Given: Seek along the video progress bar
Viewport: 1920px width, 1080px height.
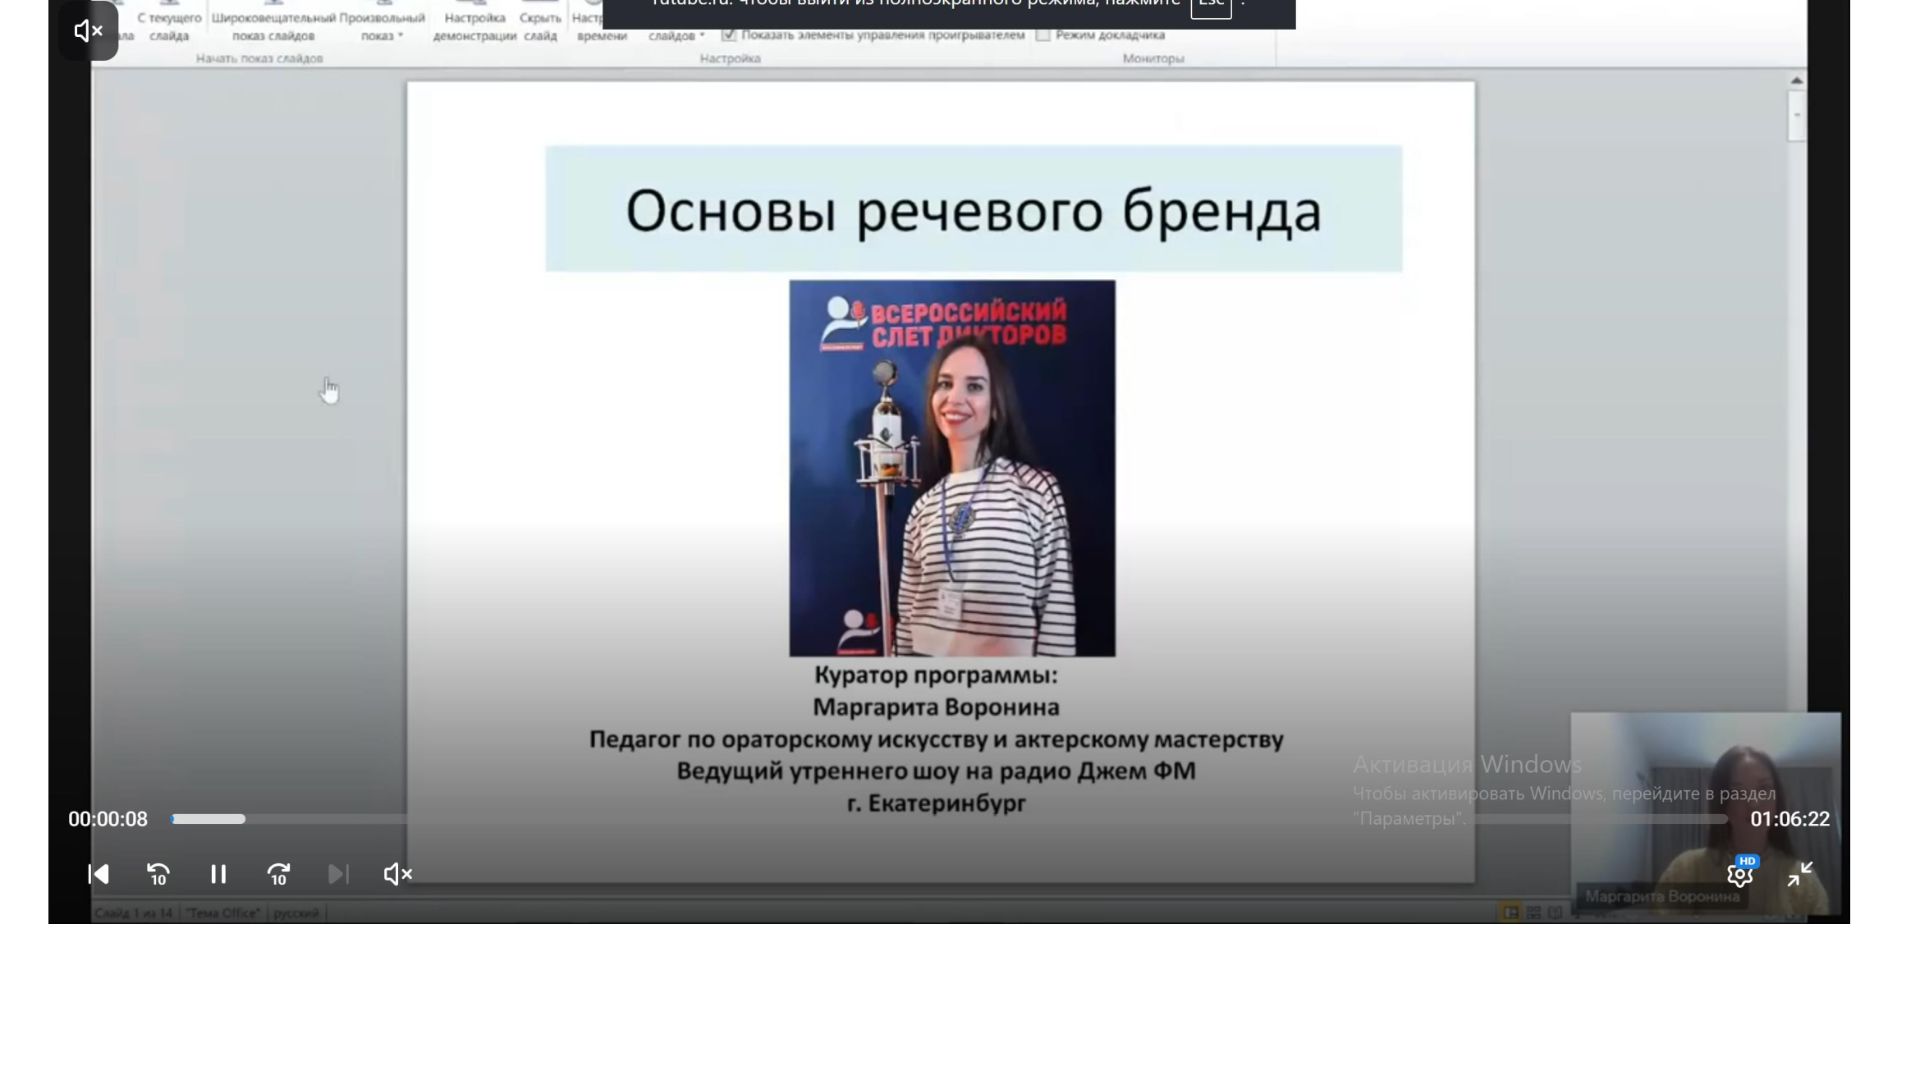Looking at the screenshot, I should pos(950,819).
